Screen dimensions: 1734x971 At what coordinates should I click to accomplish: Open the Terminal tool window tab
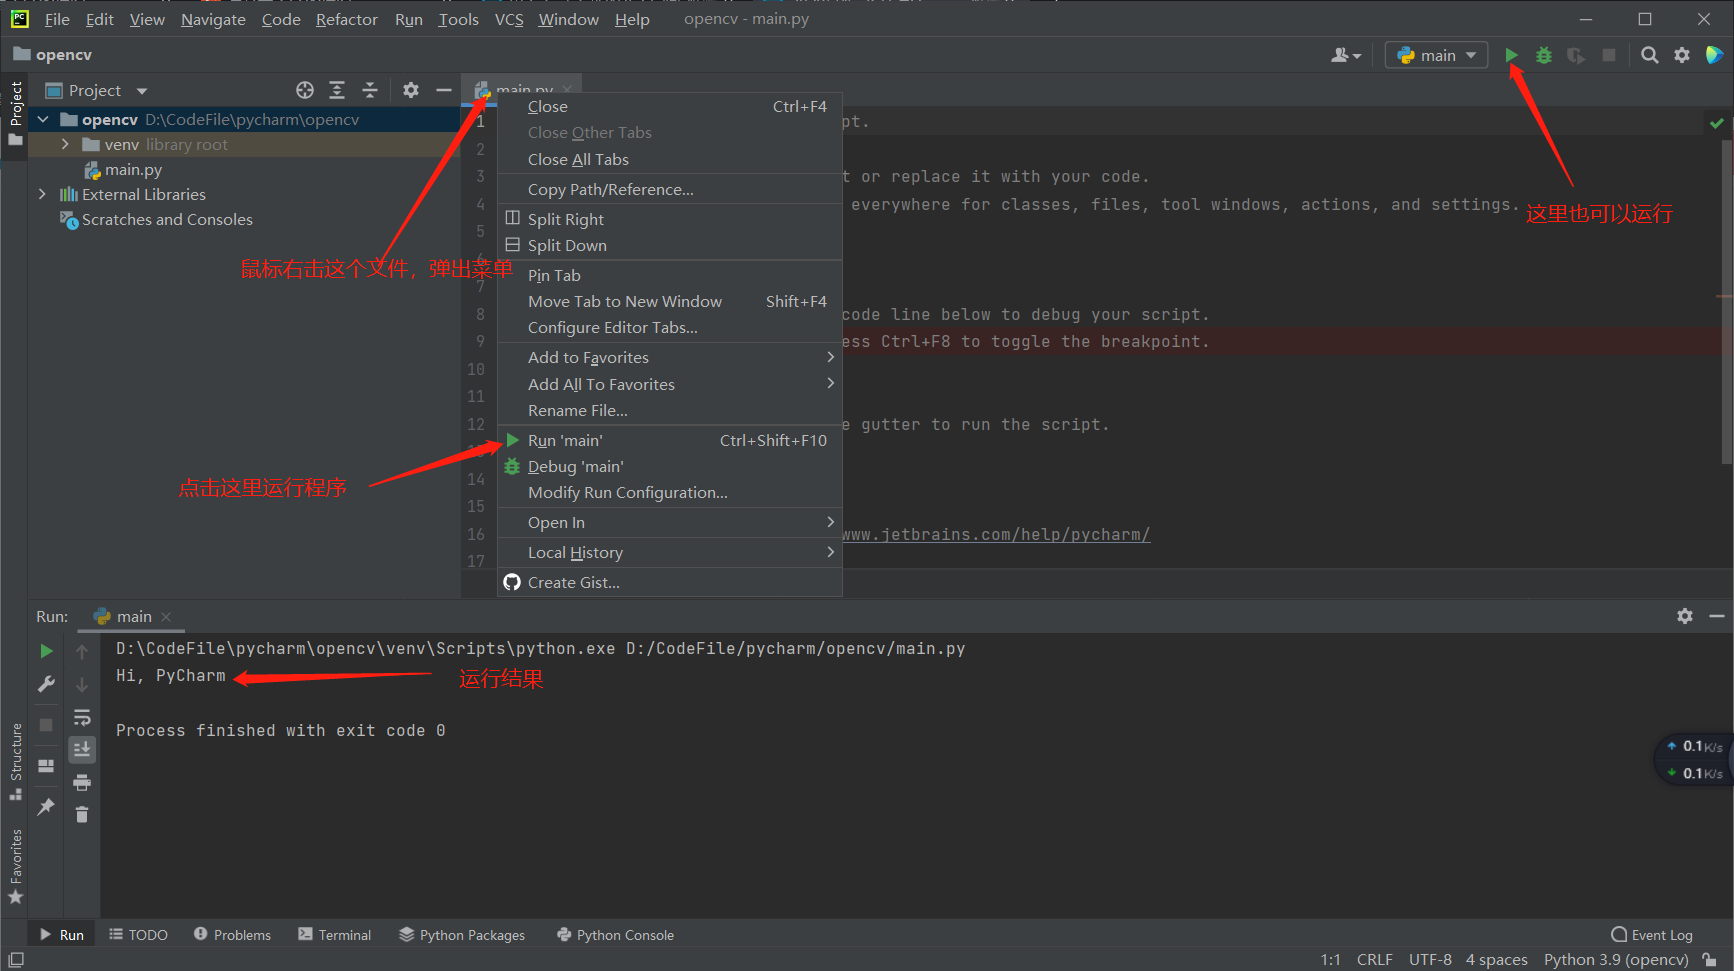click(334, 935)
